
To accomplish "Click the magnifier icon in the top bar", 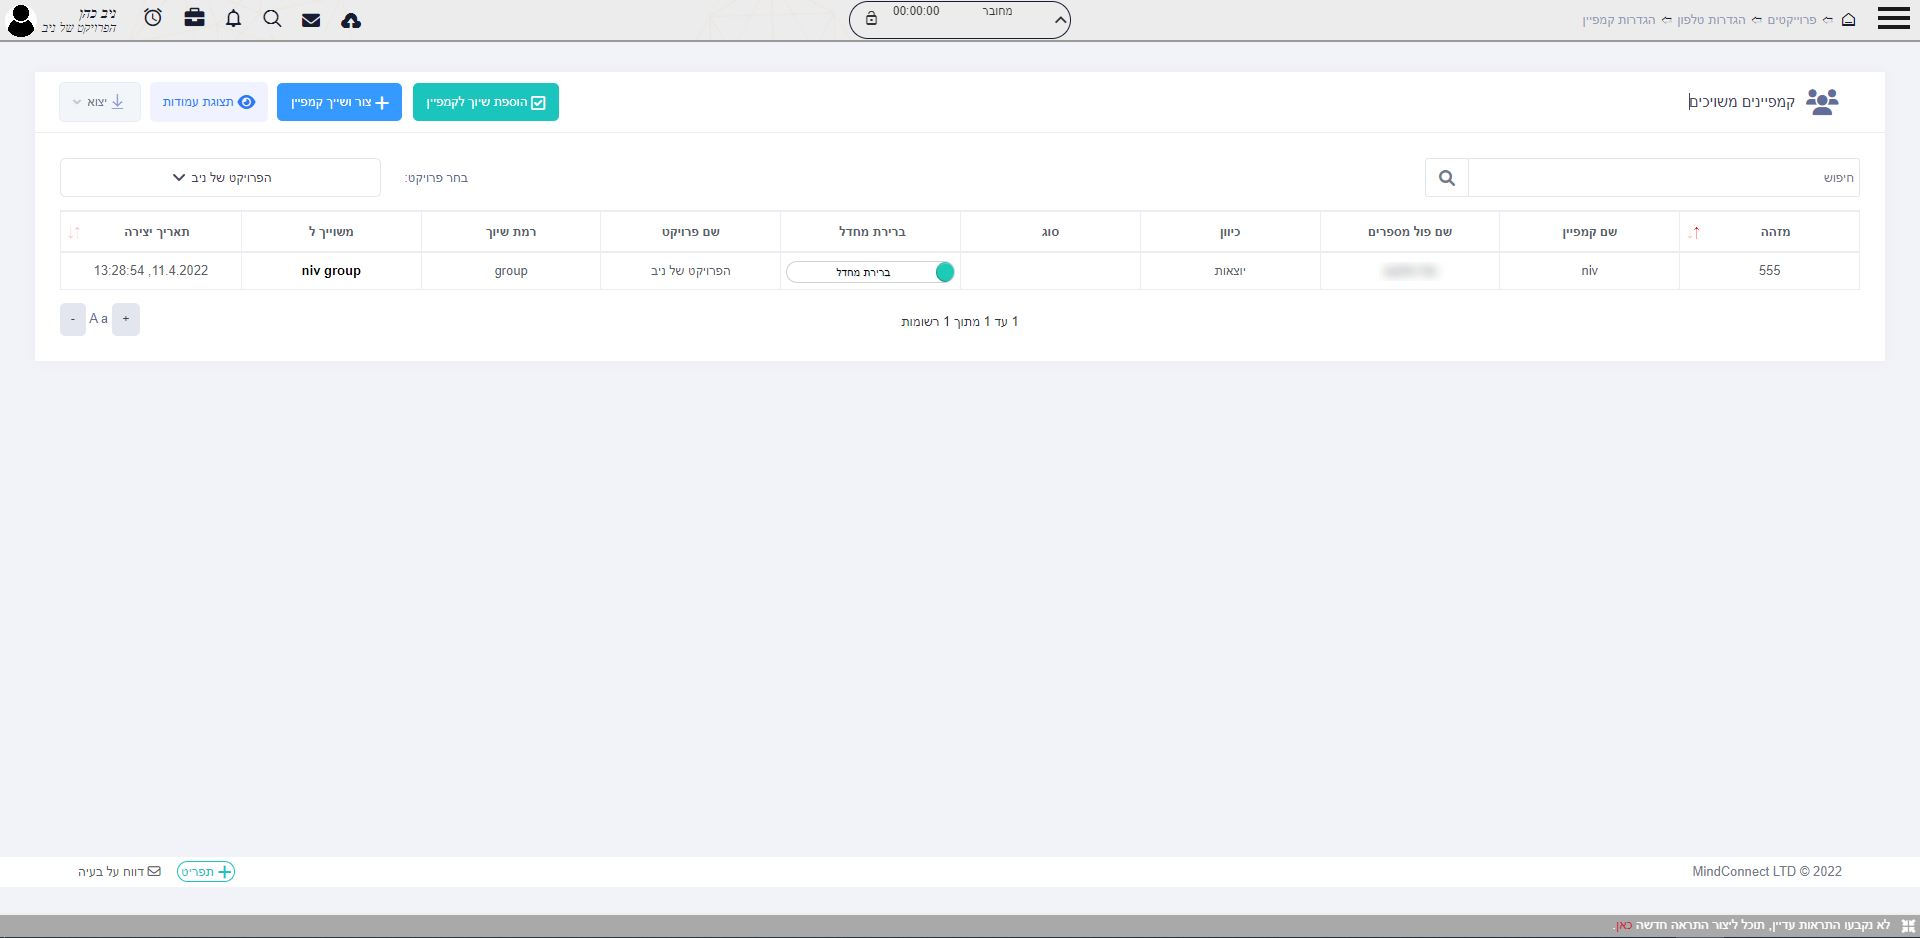I will (x=272, y=19).
